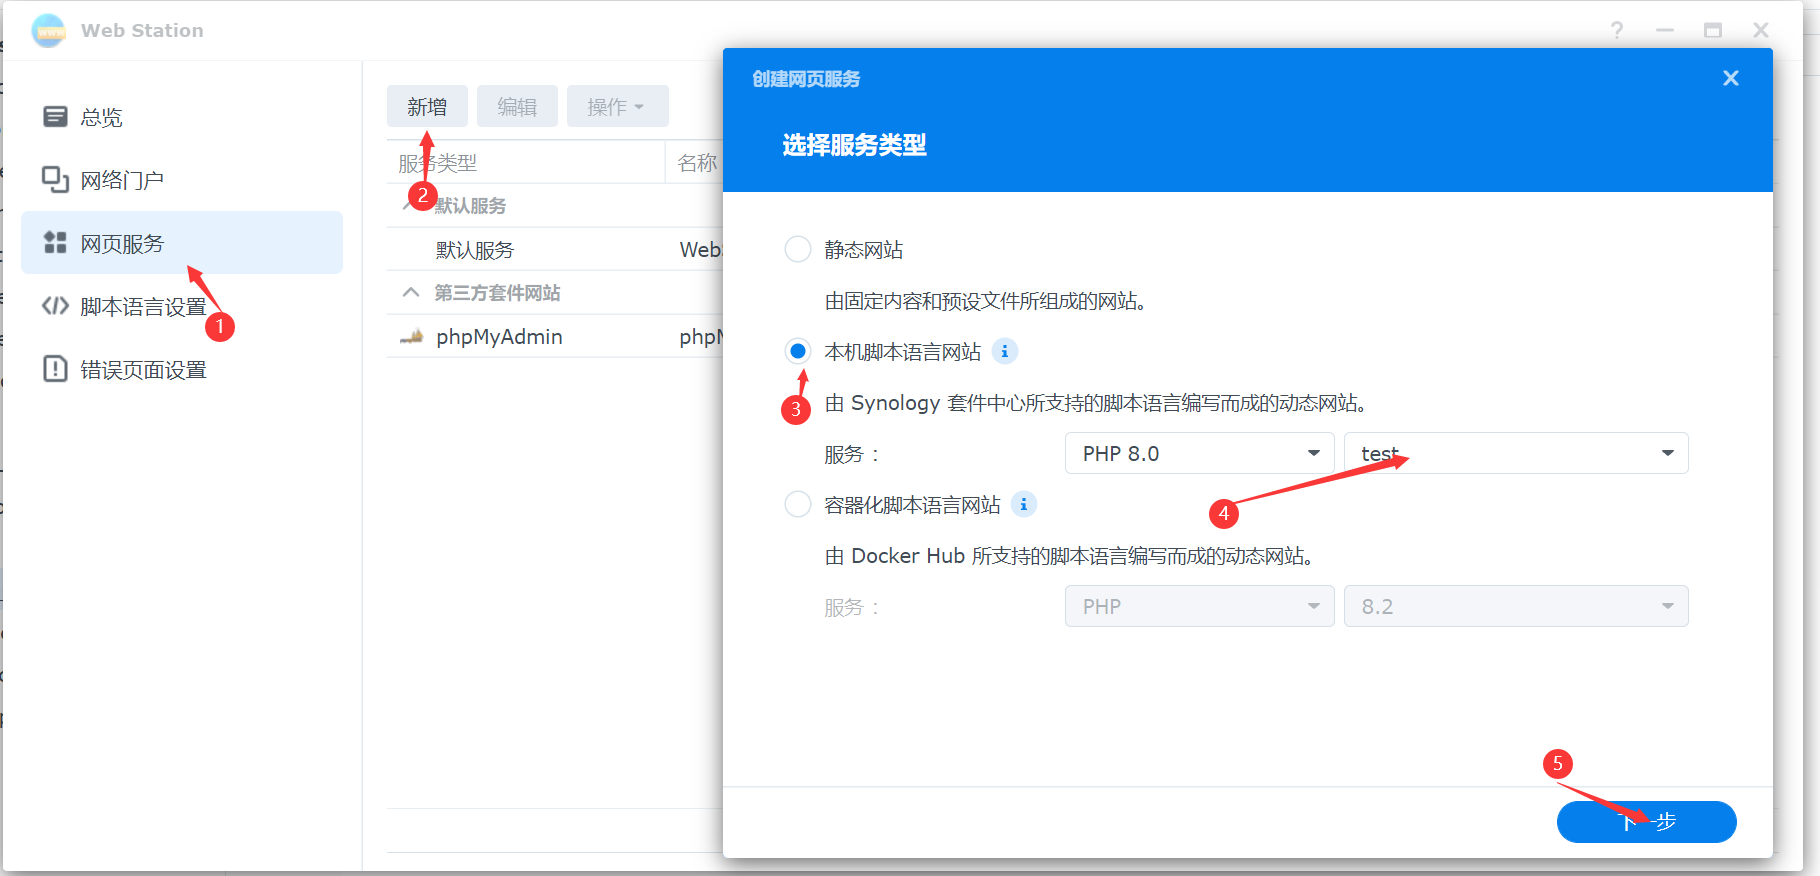Open 网络门户 in the sidebar

182,180
